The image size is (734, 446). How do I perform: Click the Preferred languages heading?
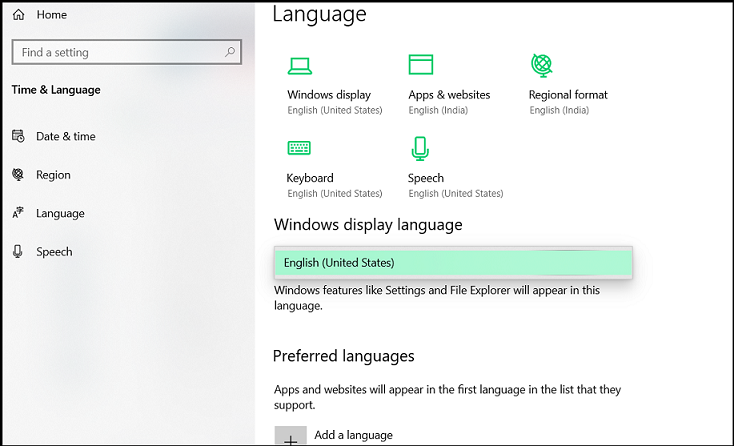tap(344, 356)
